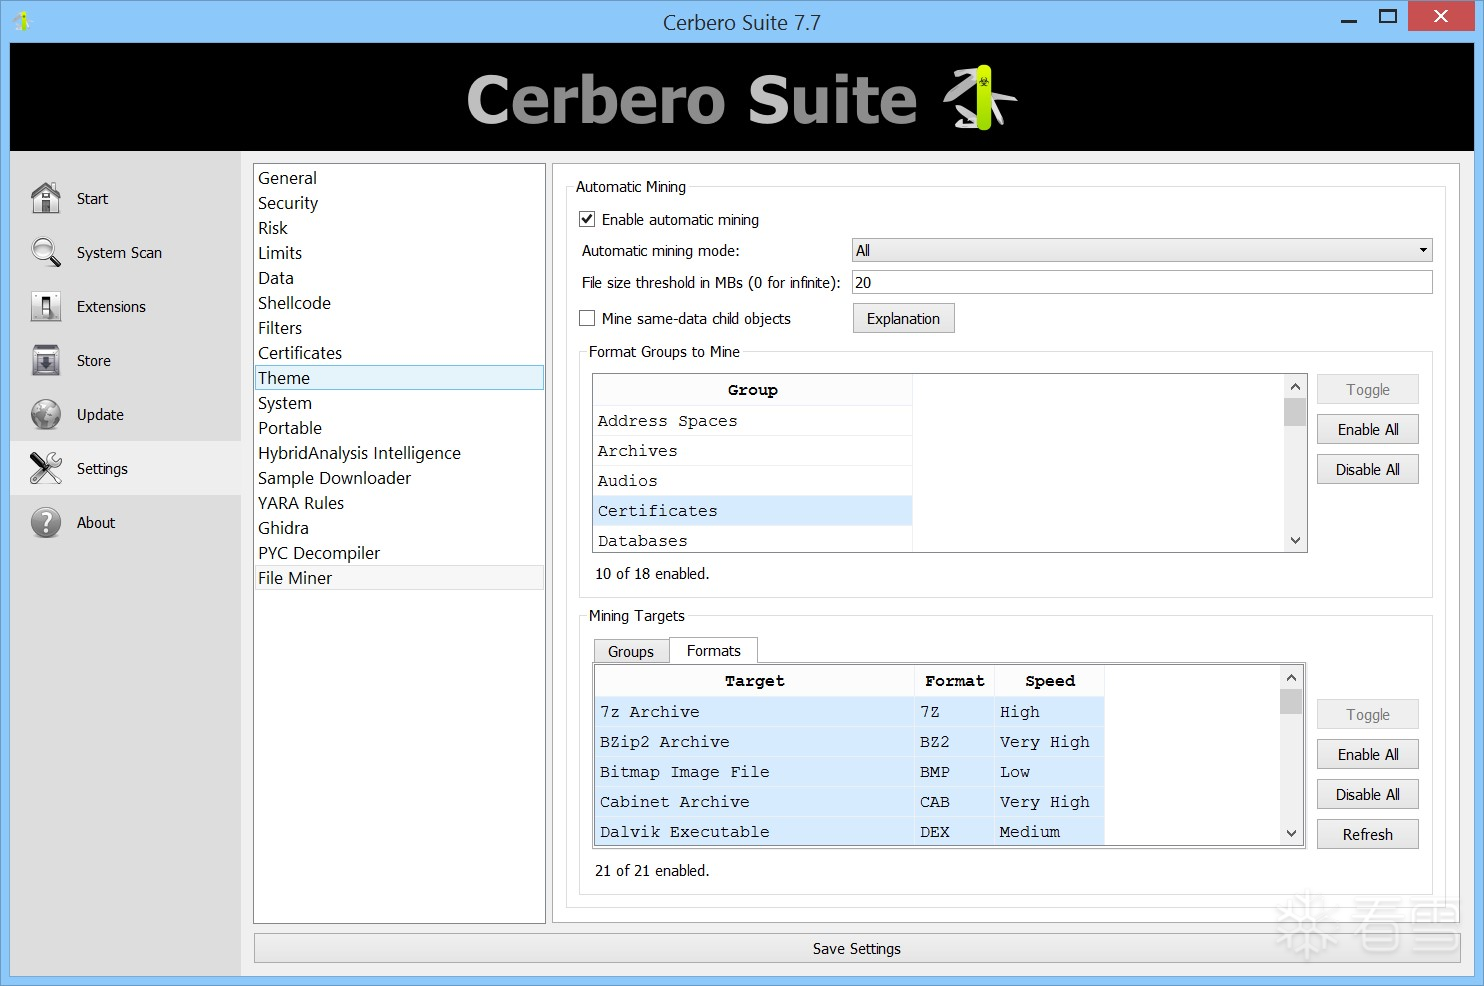Select the Dalvik Executable target row
This screenshot has height=986, width=1484.
pos(850,831)
